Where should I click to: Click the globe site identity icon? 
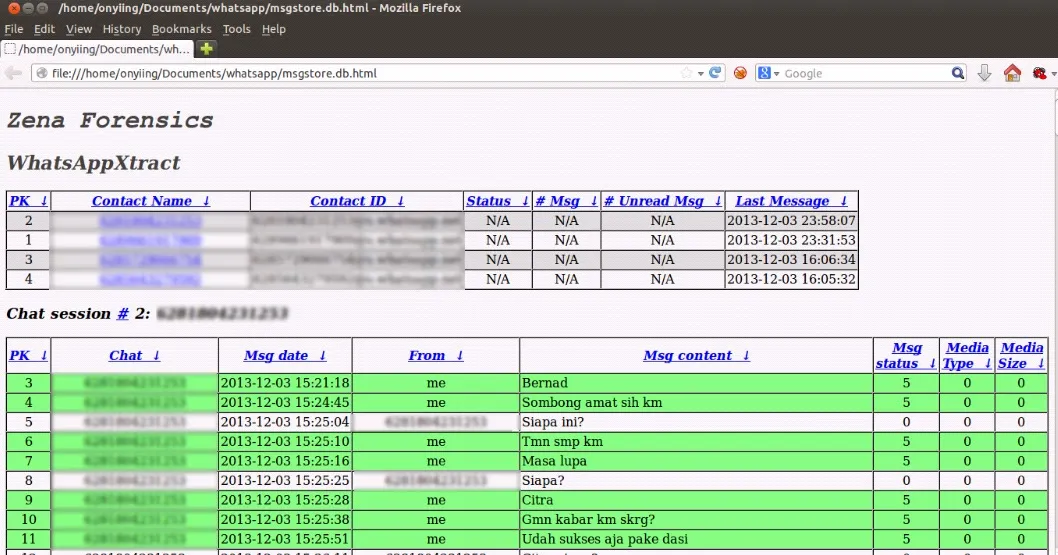[41, 73]
